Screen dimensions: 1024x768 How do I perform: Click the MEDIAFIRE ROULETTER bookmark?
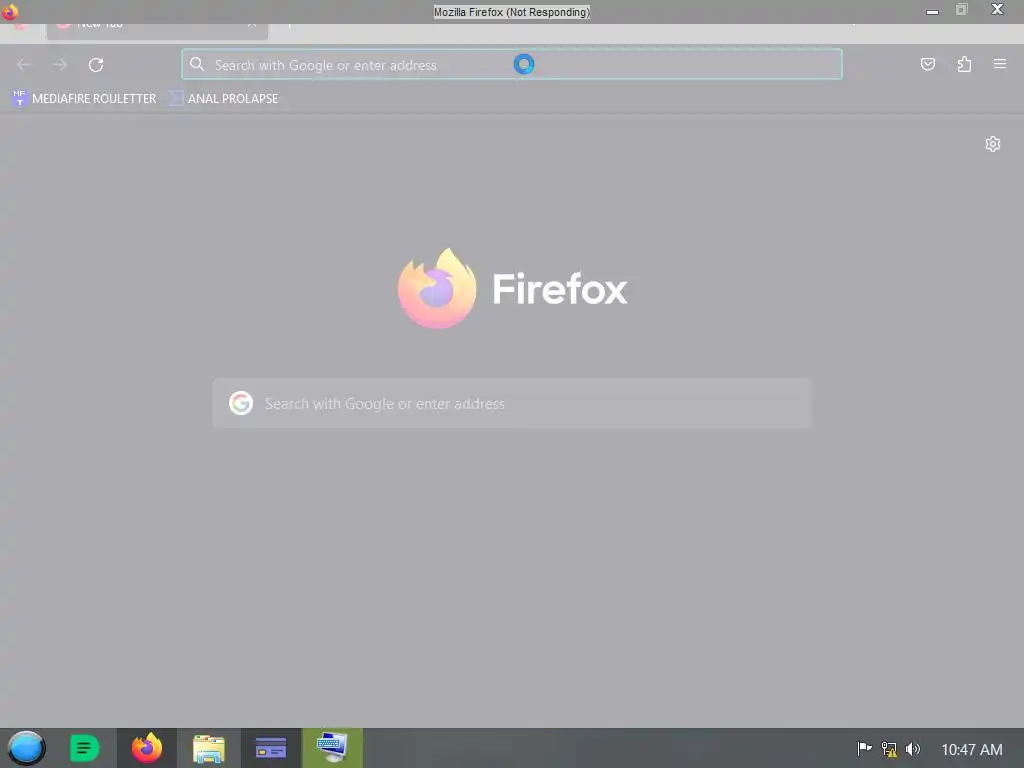[84, 99]
